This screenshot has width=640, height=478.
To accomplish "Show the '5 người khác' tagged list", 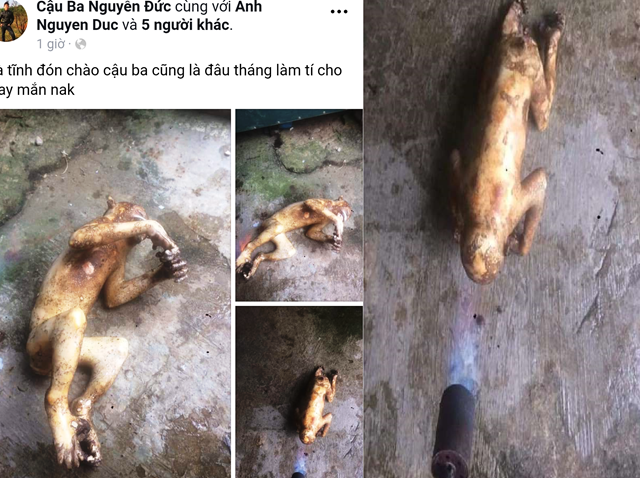I will 185,25.
